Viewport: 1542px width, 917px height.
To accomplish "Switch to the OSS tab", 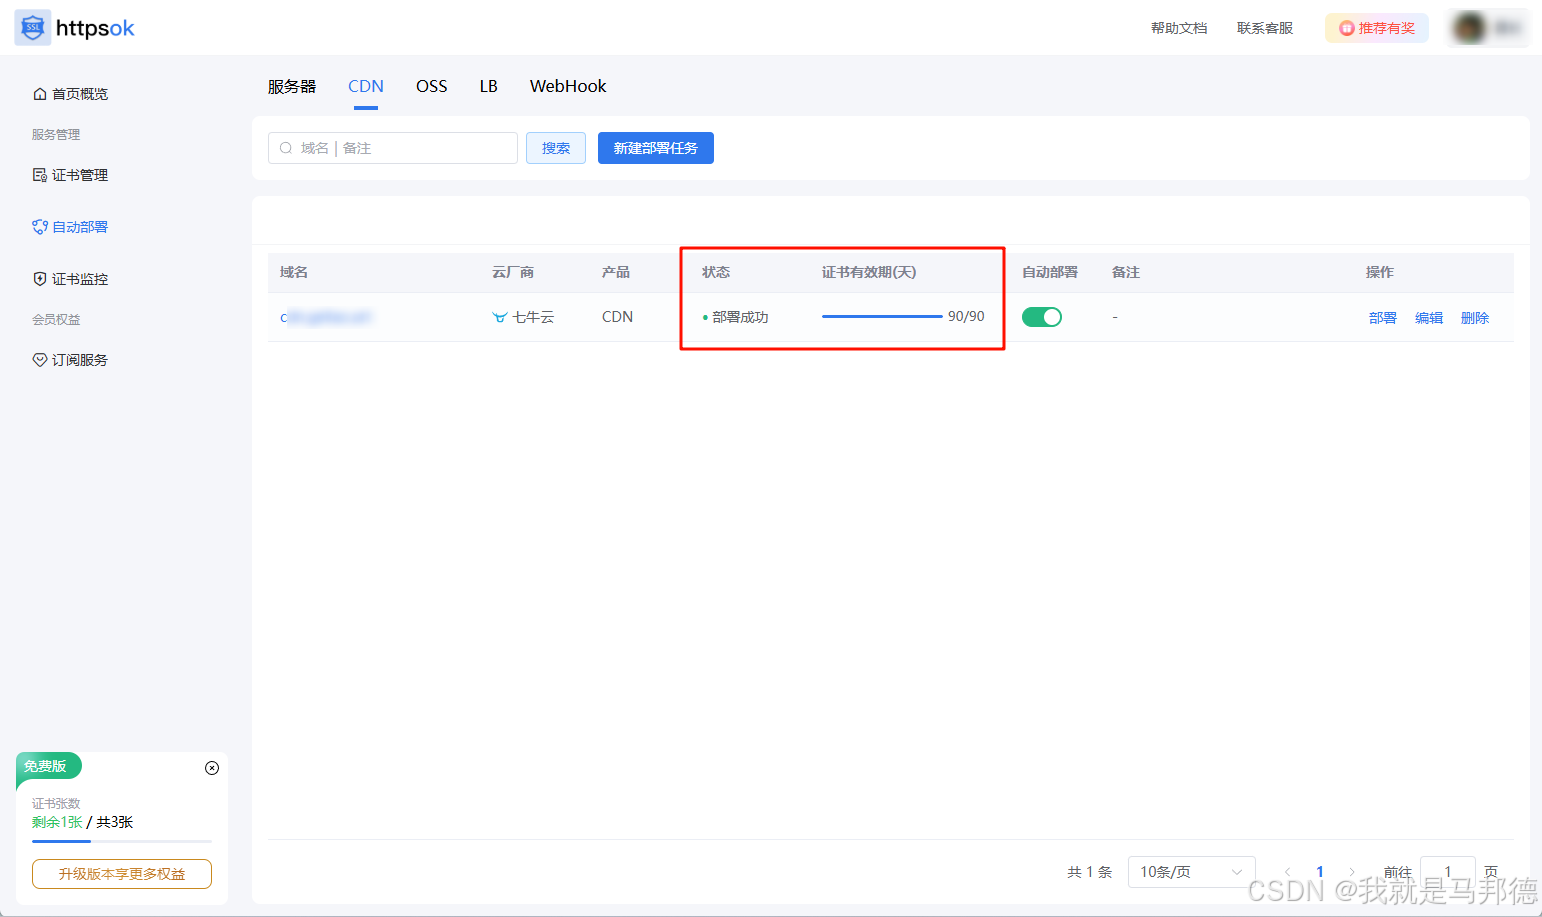I will coord(431,86).
